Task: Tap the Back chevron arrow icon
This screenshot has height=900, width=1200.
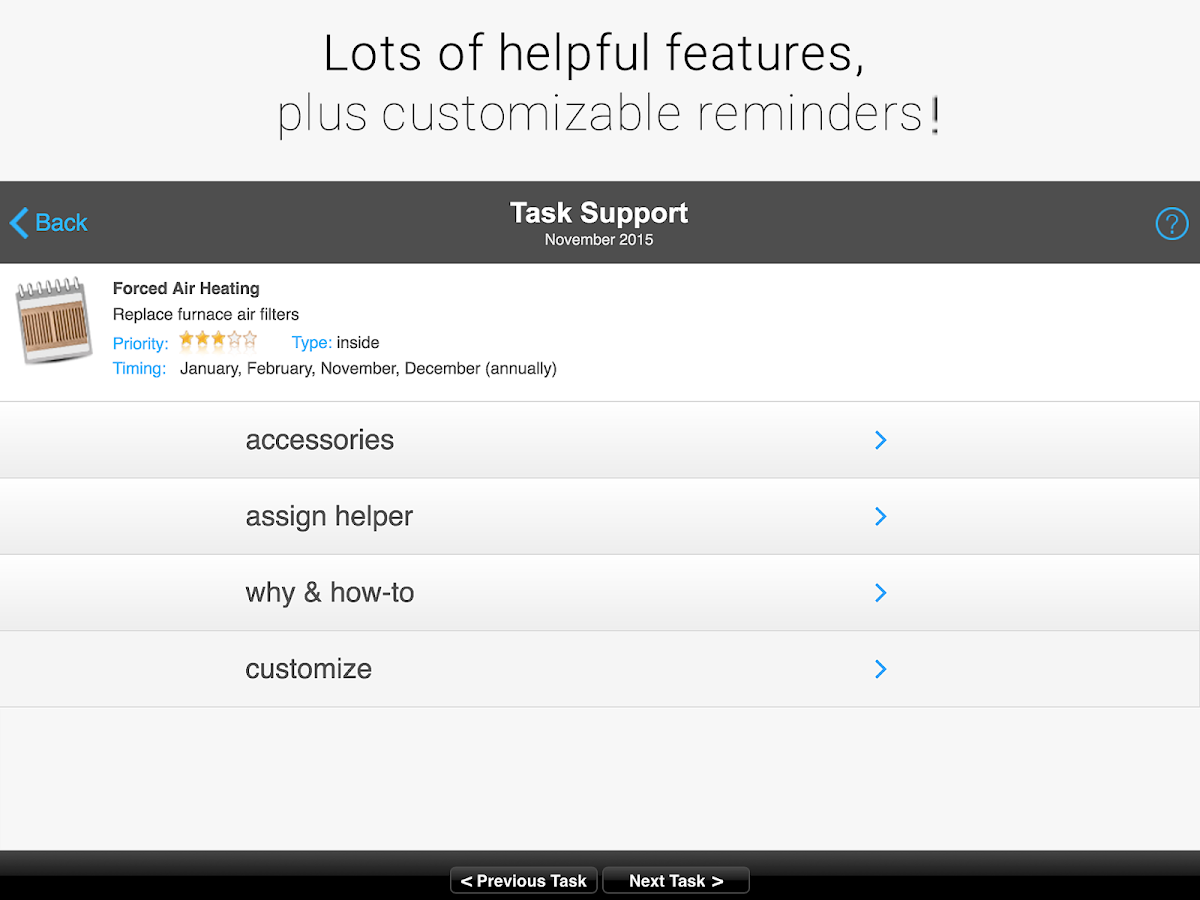Action: [19, 223]
